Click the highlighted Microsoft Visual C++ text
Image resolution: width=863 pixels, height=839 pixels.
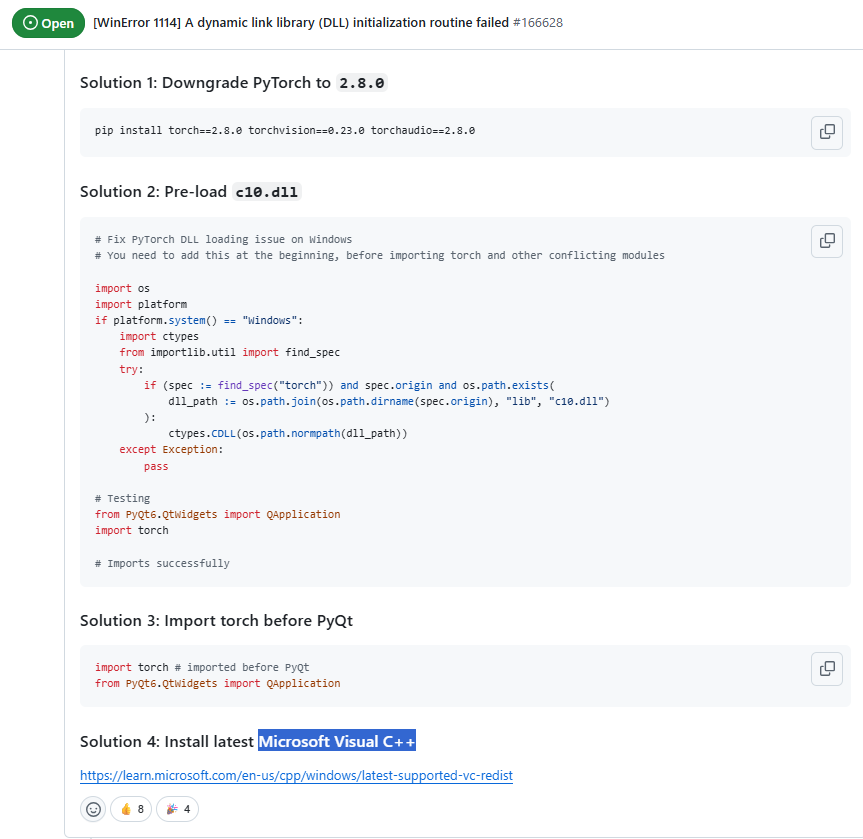pyautogui.click(x=337, y=741)
